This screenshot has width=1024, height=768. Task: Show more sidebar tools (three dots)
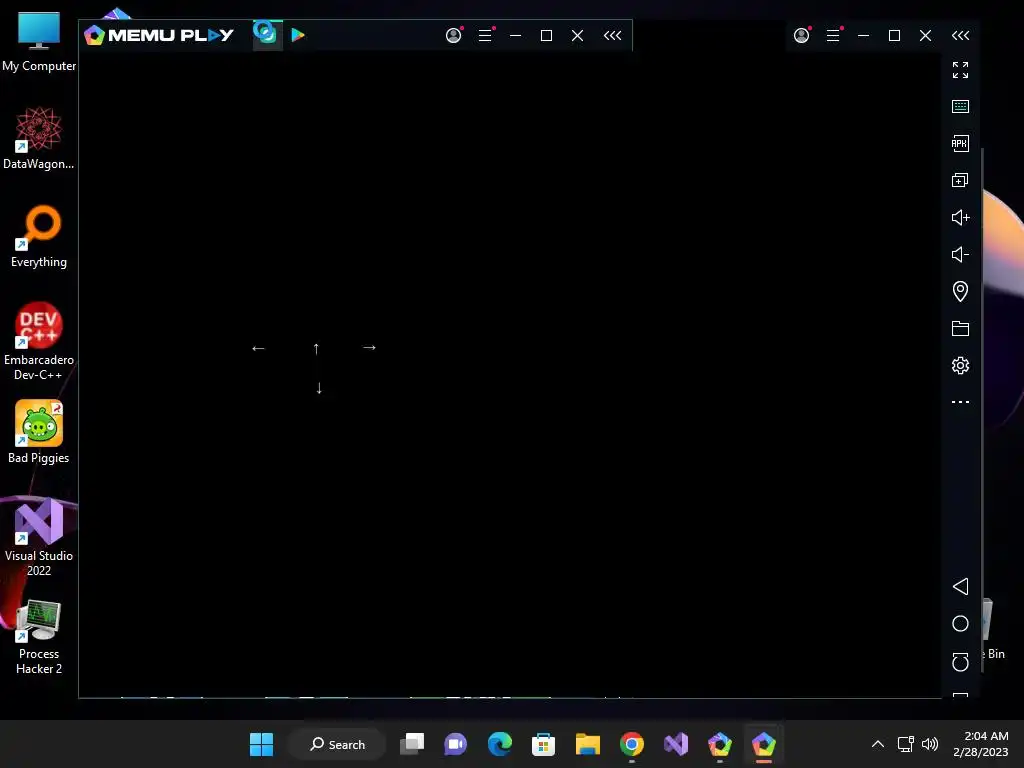tap(961, 402)
